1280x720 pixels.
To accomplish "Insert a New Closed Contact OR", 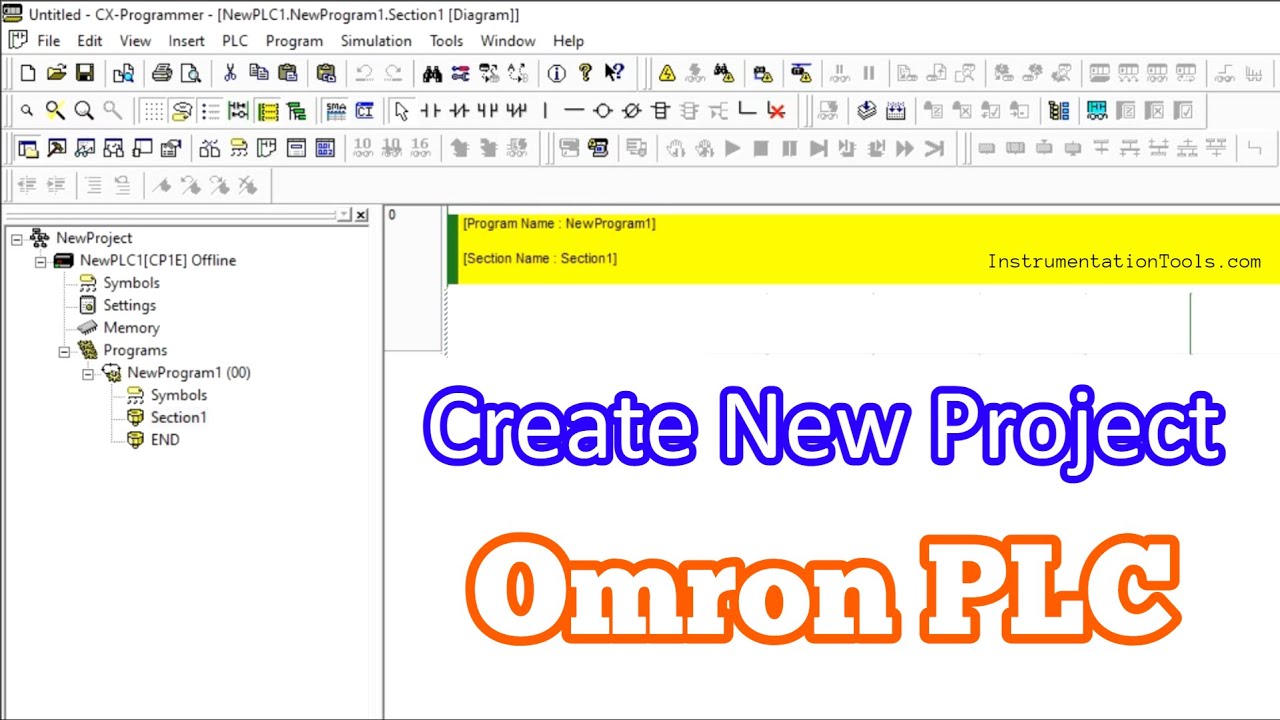I will [516, 111].
